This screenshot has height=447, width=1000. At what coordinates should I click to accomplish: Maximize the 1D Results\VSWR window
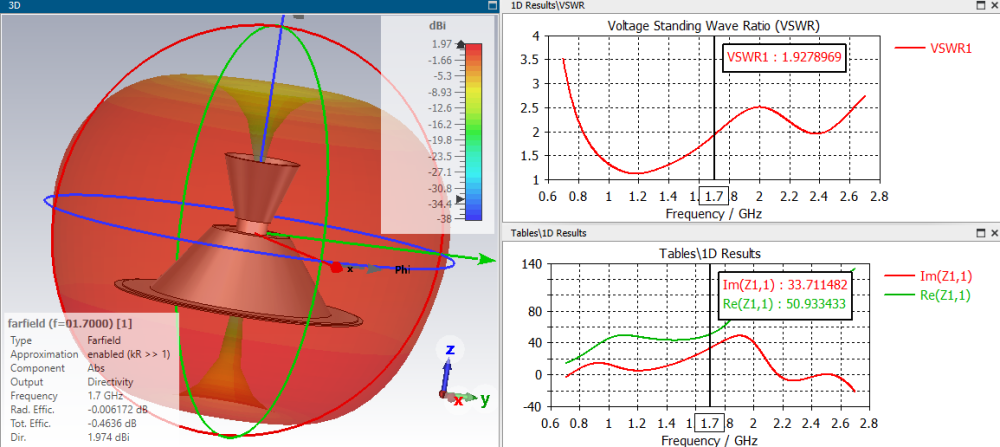tap(980, 5)
